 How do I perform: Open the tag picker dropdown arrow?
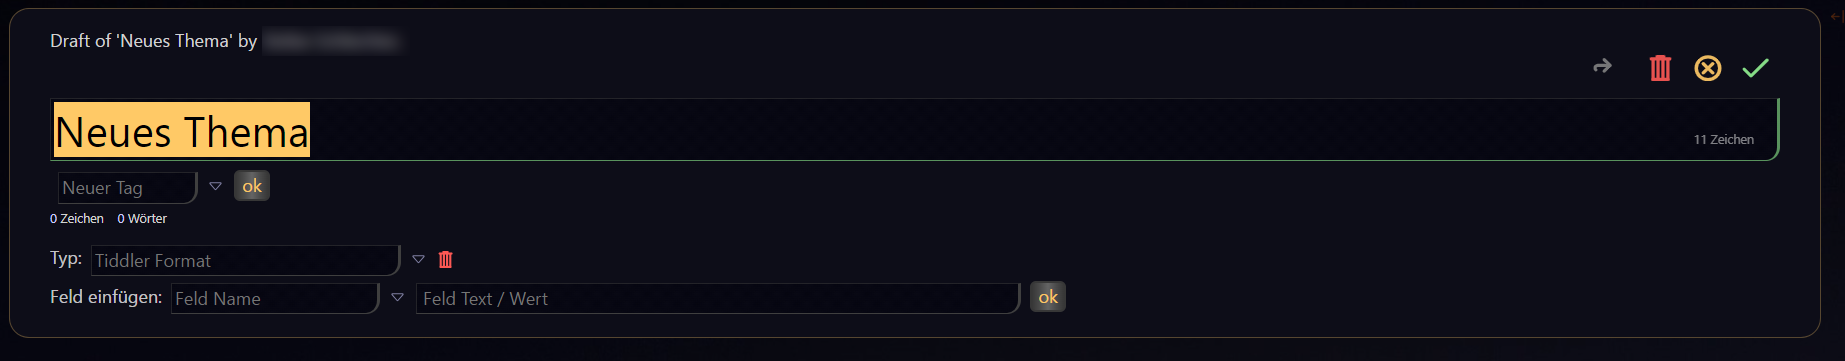pyautogui.click(x=215, y=186)
